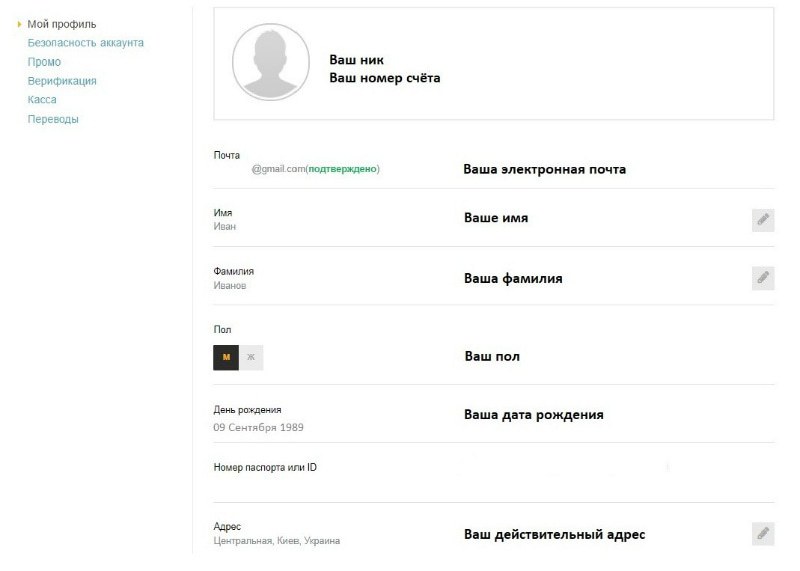Select the female gender toggle 'Ж'
This screenshot has height=571, width=800.
251,358
